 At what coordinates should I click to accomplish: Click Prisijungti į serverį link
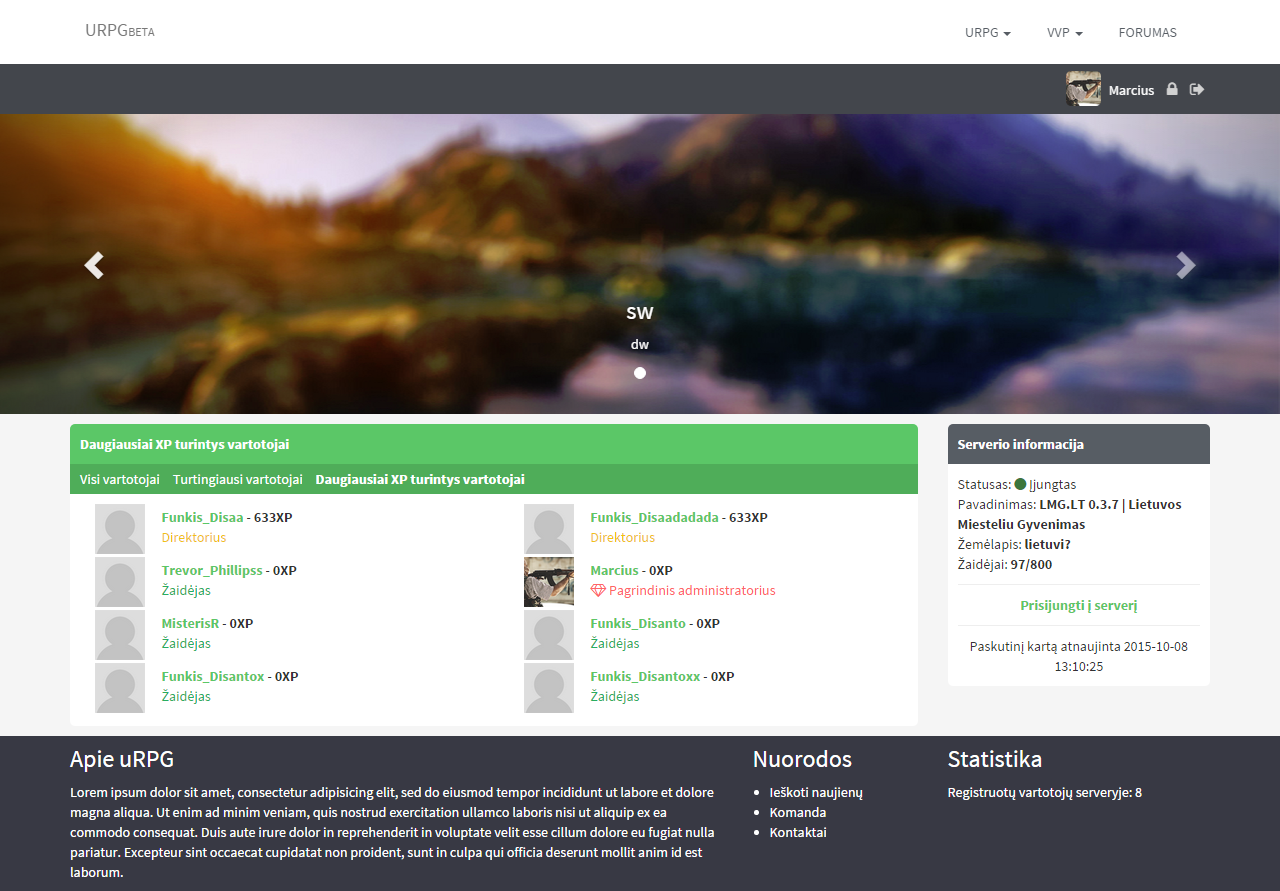pyautogui.click(x=1078, y=605)
